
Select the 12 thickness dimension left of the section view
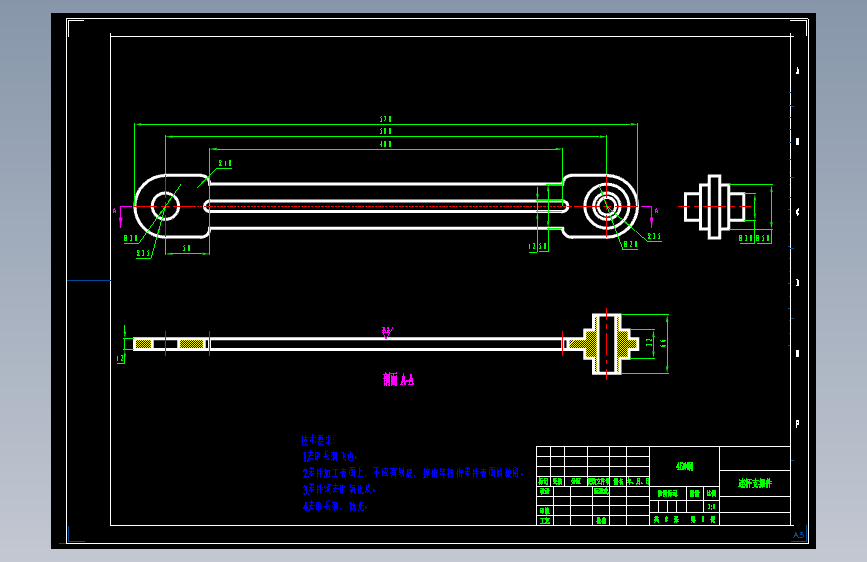pos(120,358)
